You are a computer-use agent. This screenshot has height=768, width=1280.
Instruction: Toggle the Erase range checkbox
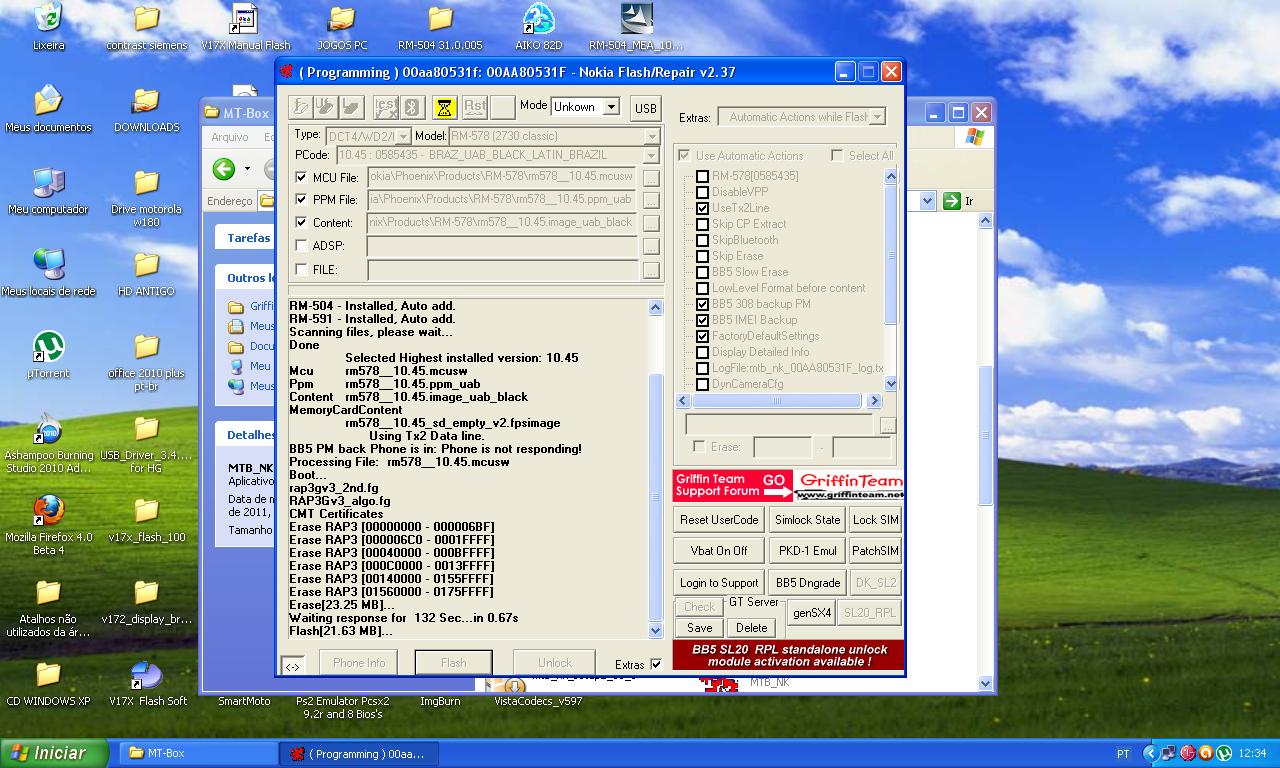[700, 447]
